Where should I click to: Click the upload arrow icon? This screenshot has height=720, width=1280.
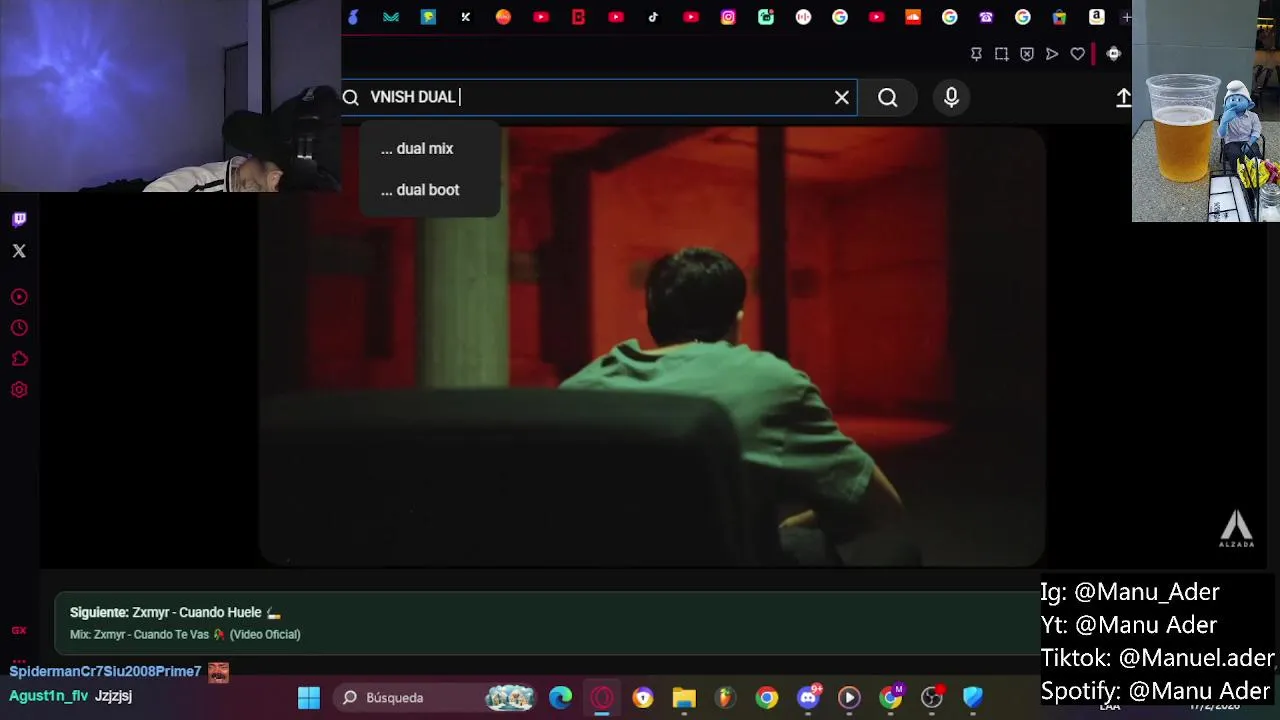pos(1123,97)
